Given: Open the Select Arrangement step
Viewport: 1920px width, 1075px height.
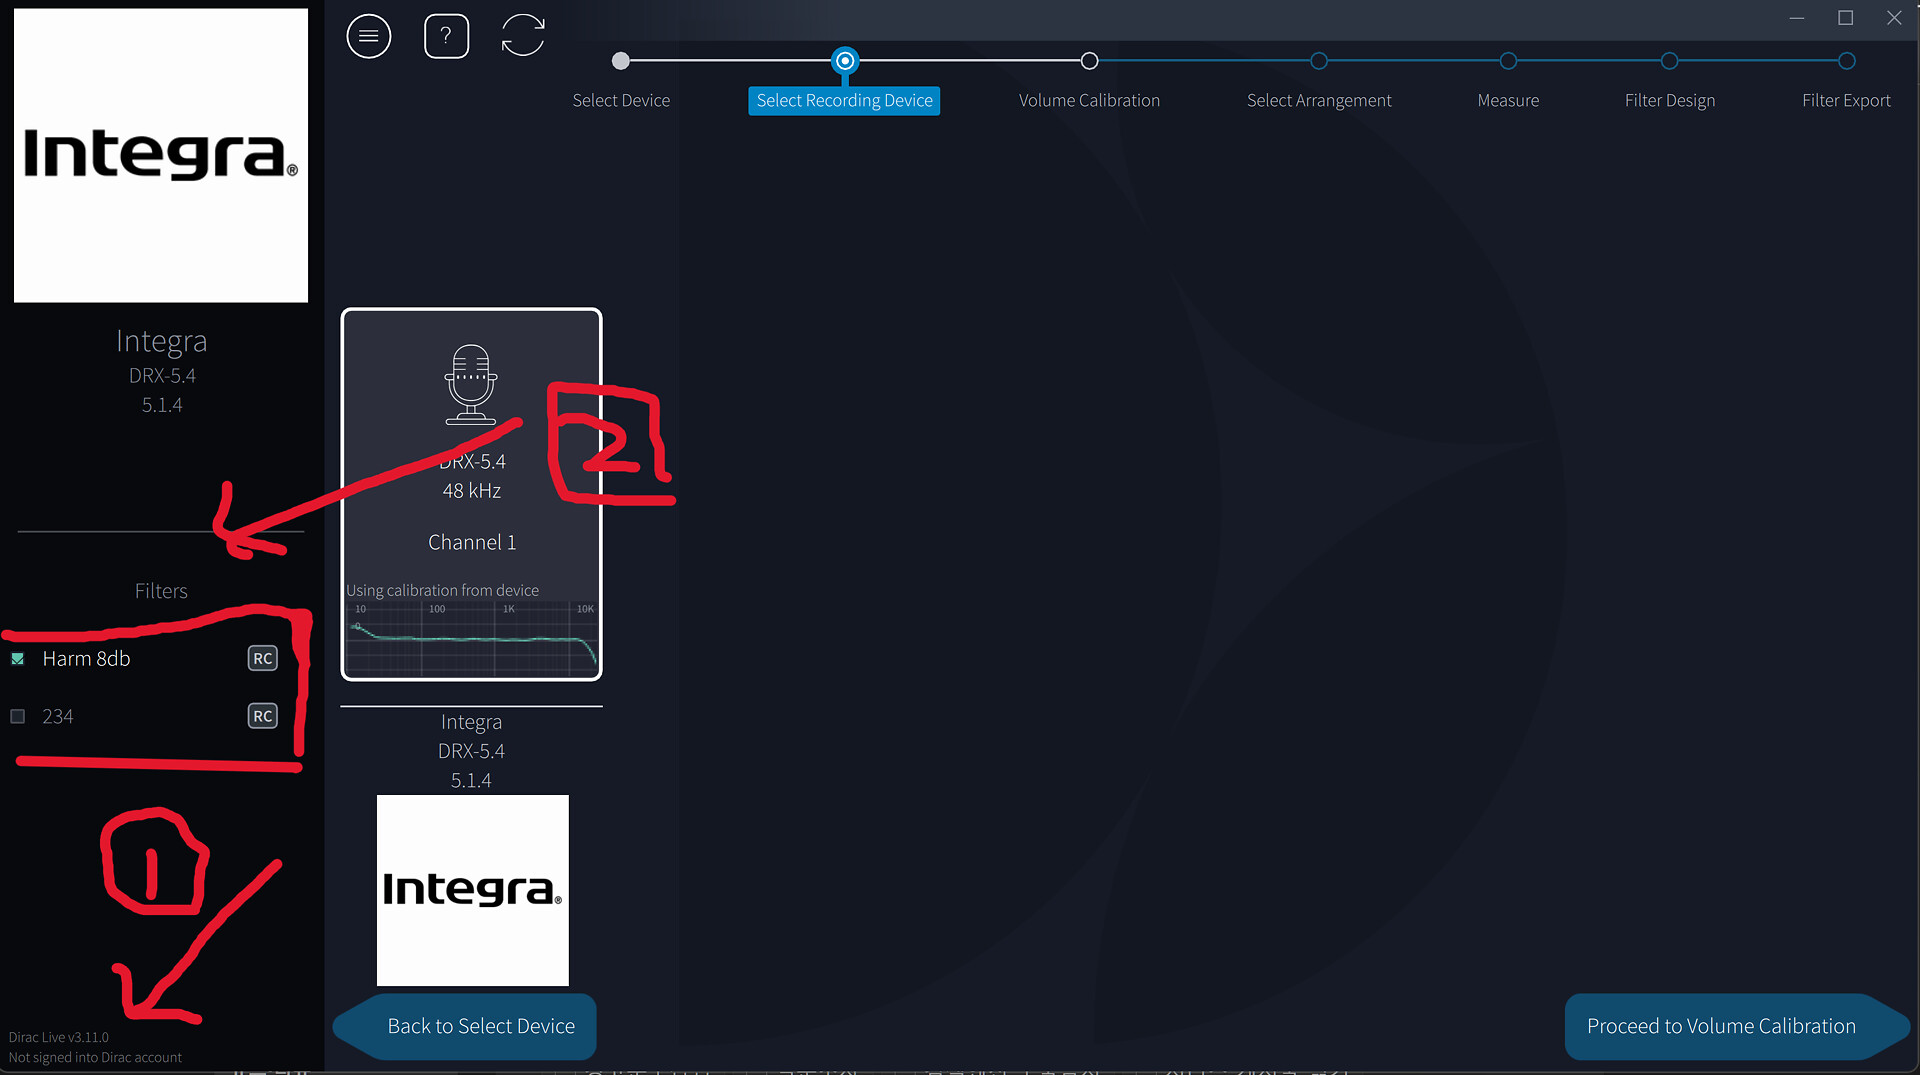Looking at the screenshot, I should (1319, 101).
